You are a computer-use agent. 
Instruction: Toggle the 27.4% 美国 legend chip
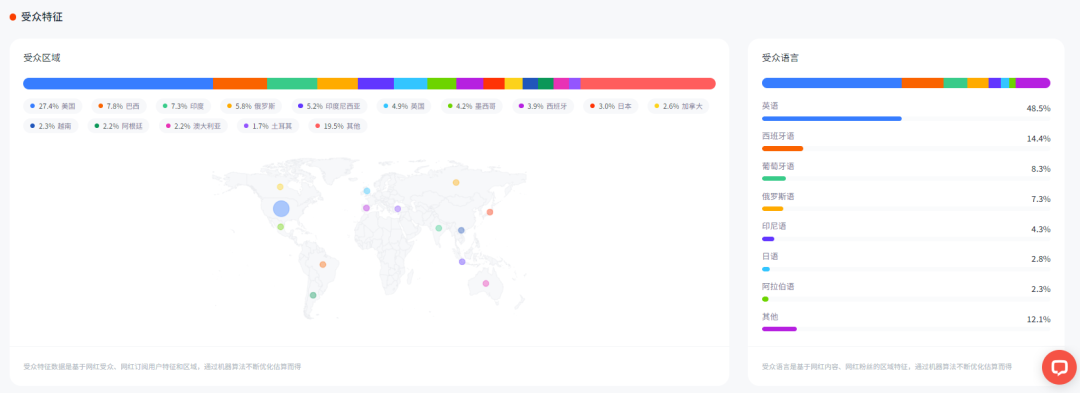52,107
